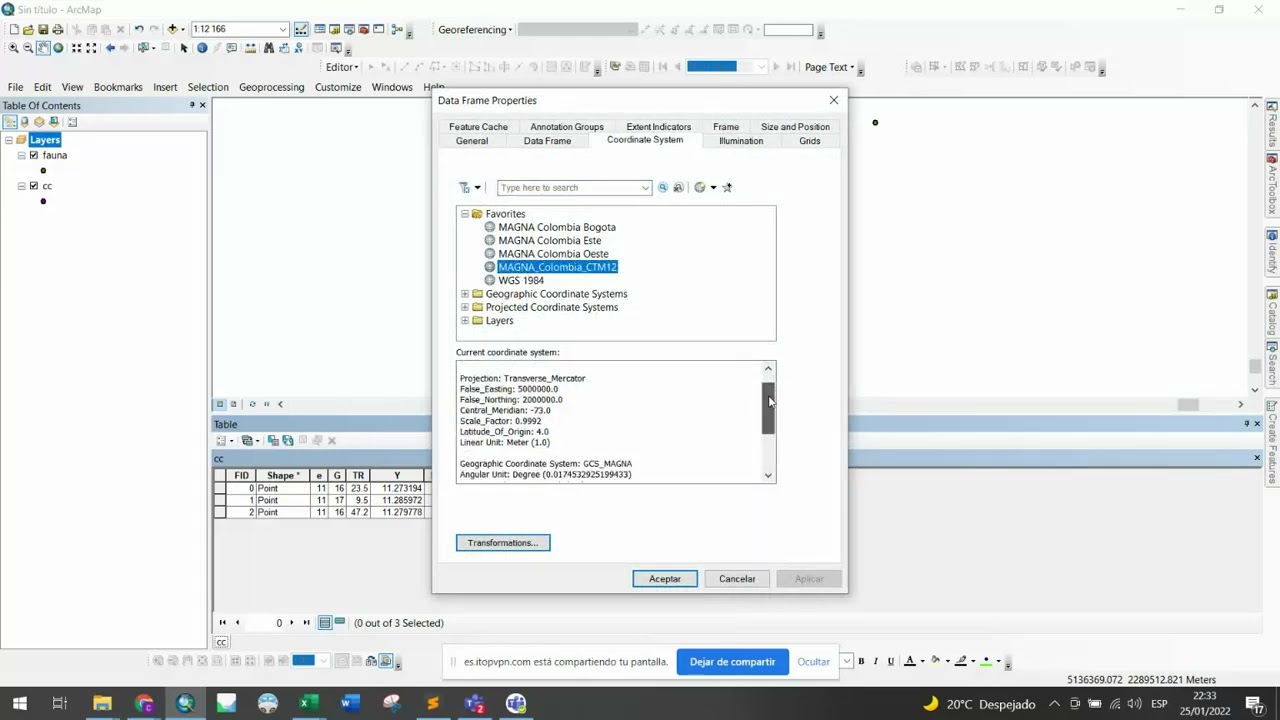Viewport: 1280px width, 720px height.
Task: Click the Print icon in the standard toolbar
Action: 57,30
